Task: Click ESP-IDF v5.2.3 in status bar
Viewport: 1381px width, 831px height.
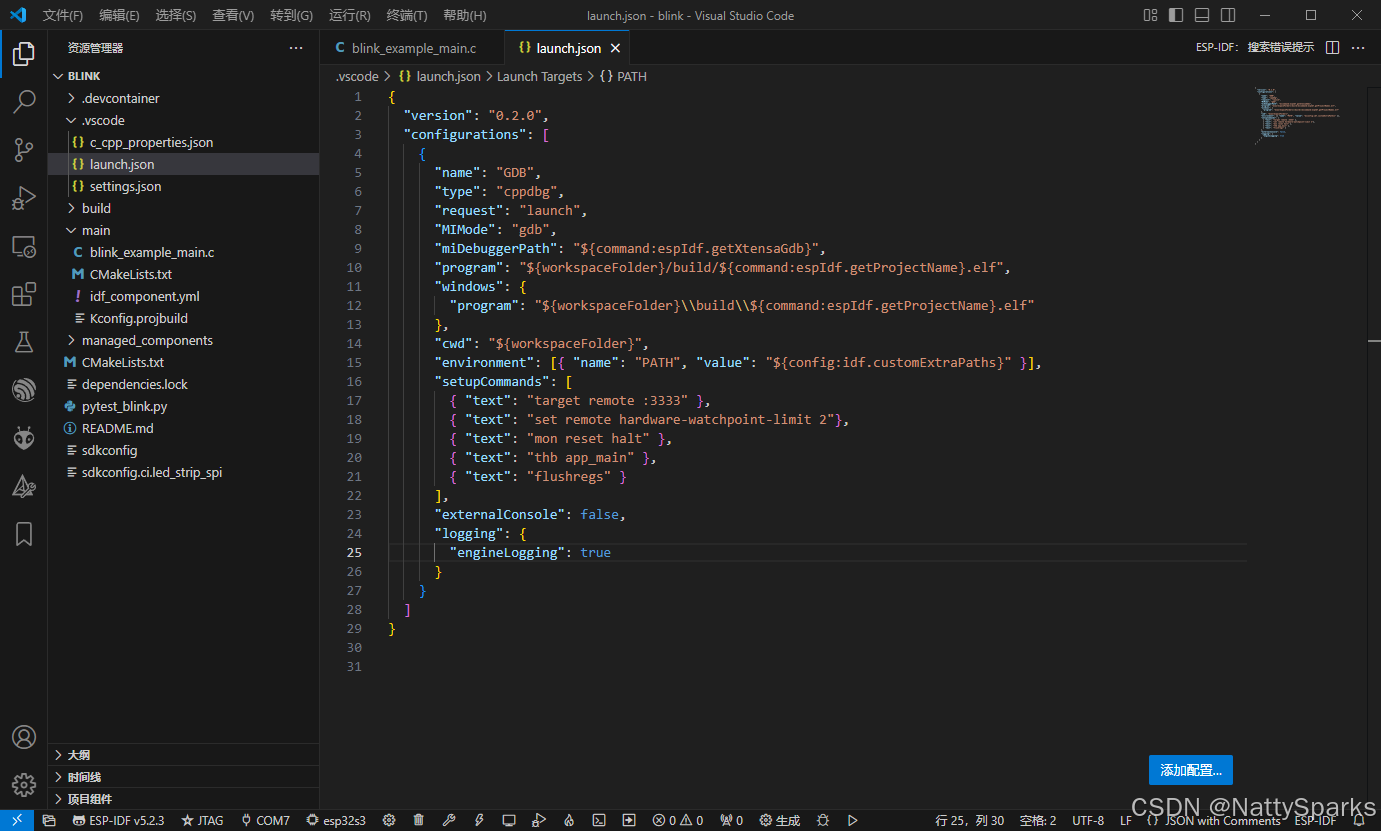Action: pyautogui.click(x=118, y=820)
